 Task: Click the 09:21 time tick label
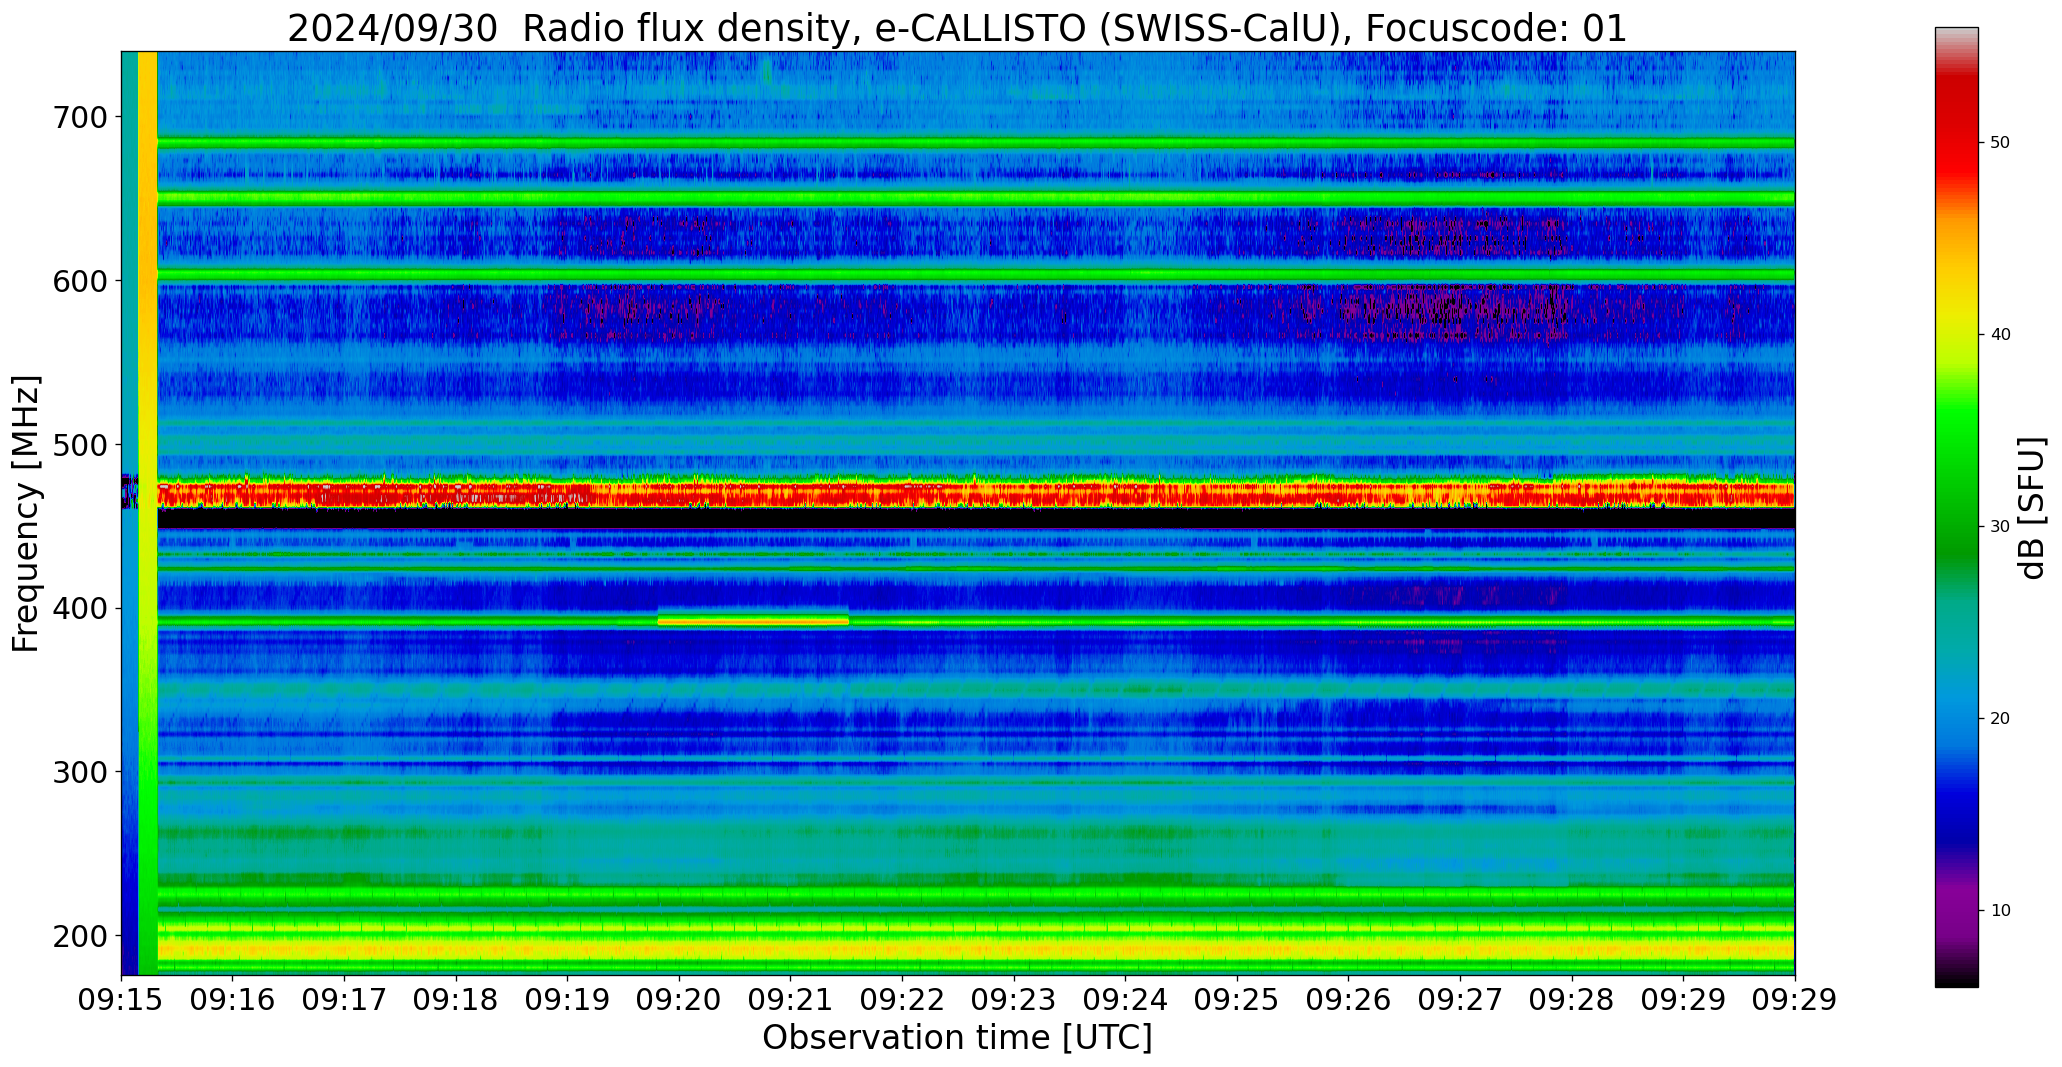(x=791, y=1000)
